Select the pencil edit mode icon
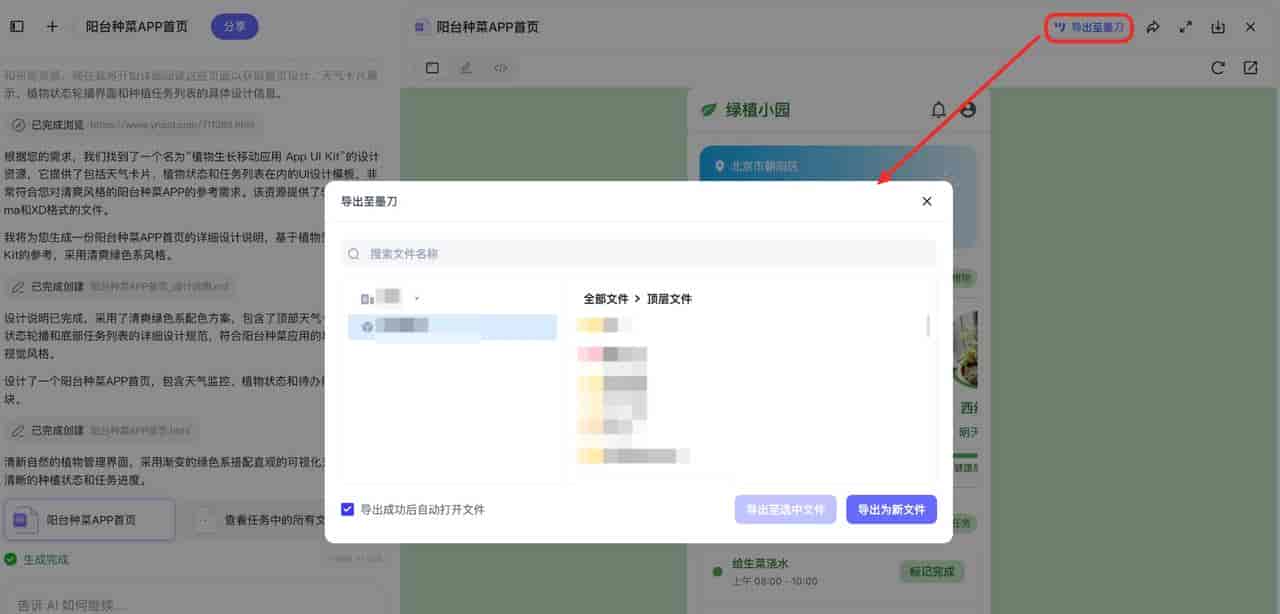The image size is (1280, 614). pos(466,68)
